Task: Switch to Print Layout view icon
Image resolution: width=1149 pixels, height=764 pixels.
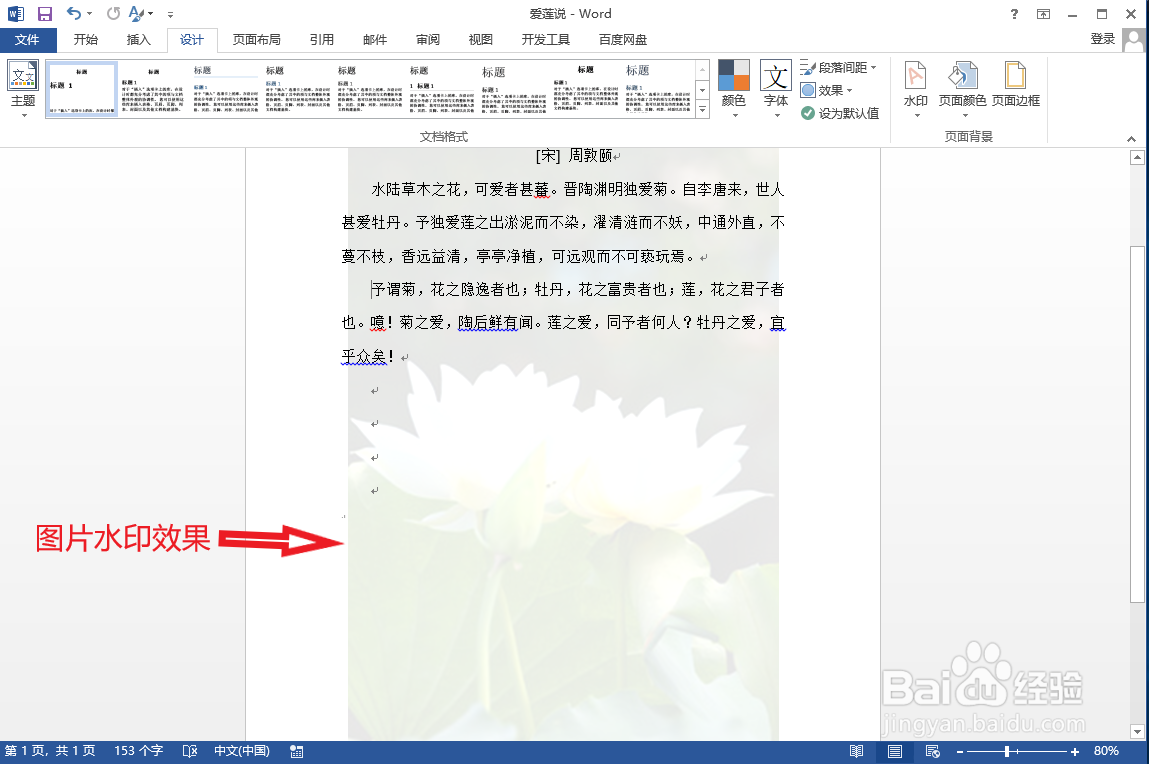Action: coord(895,751)
